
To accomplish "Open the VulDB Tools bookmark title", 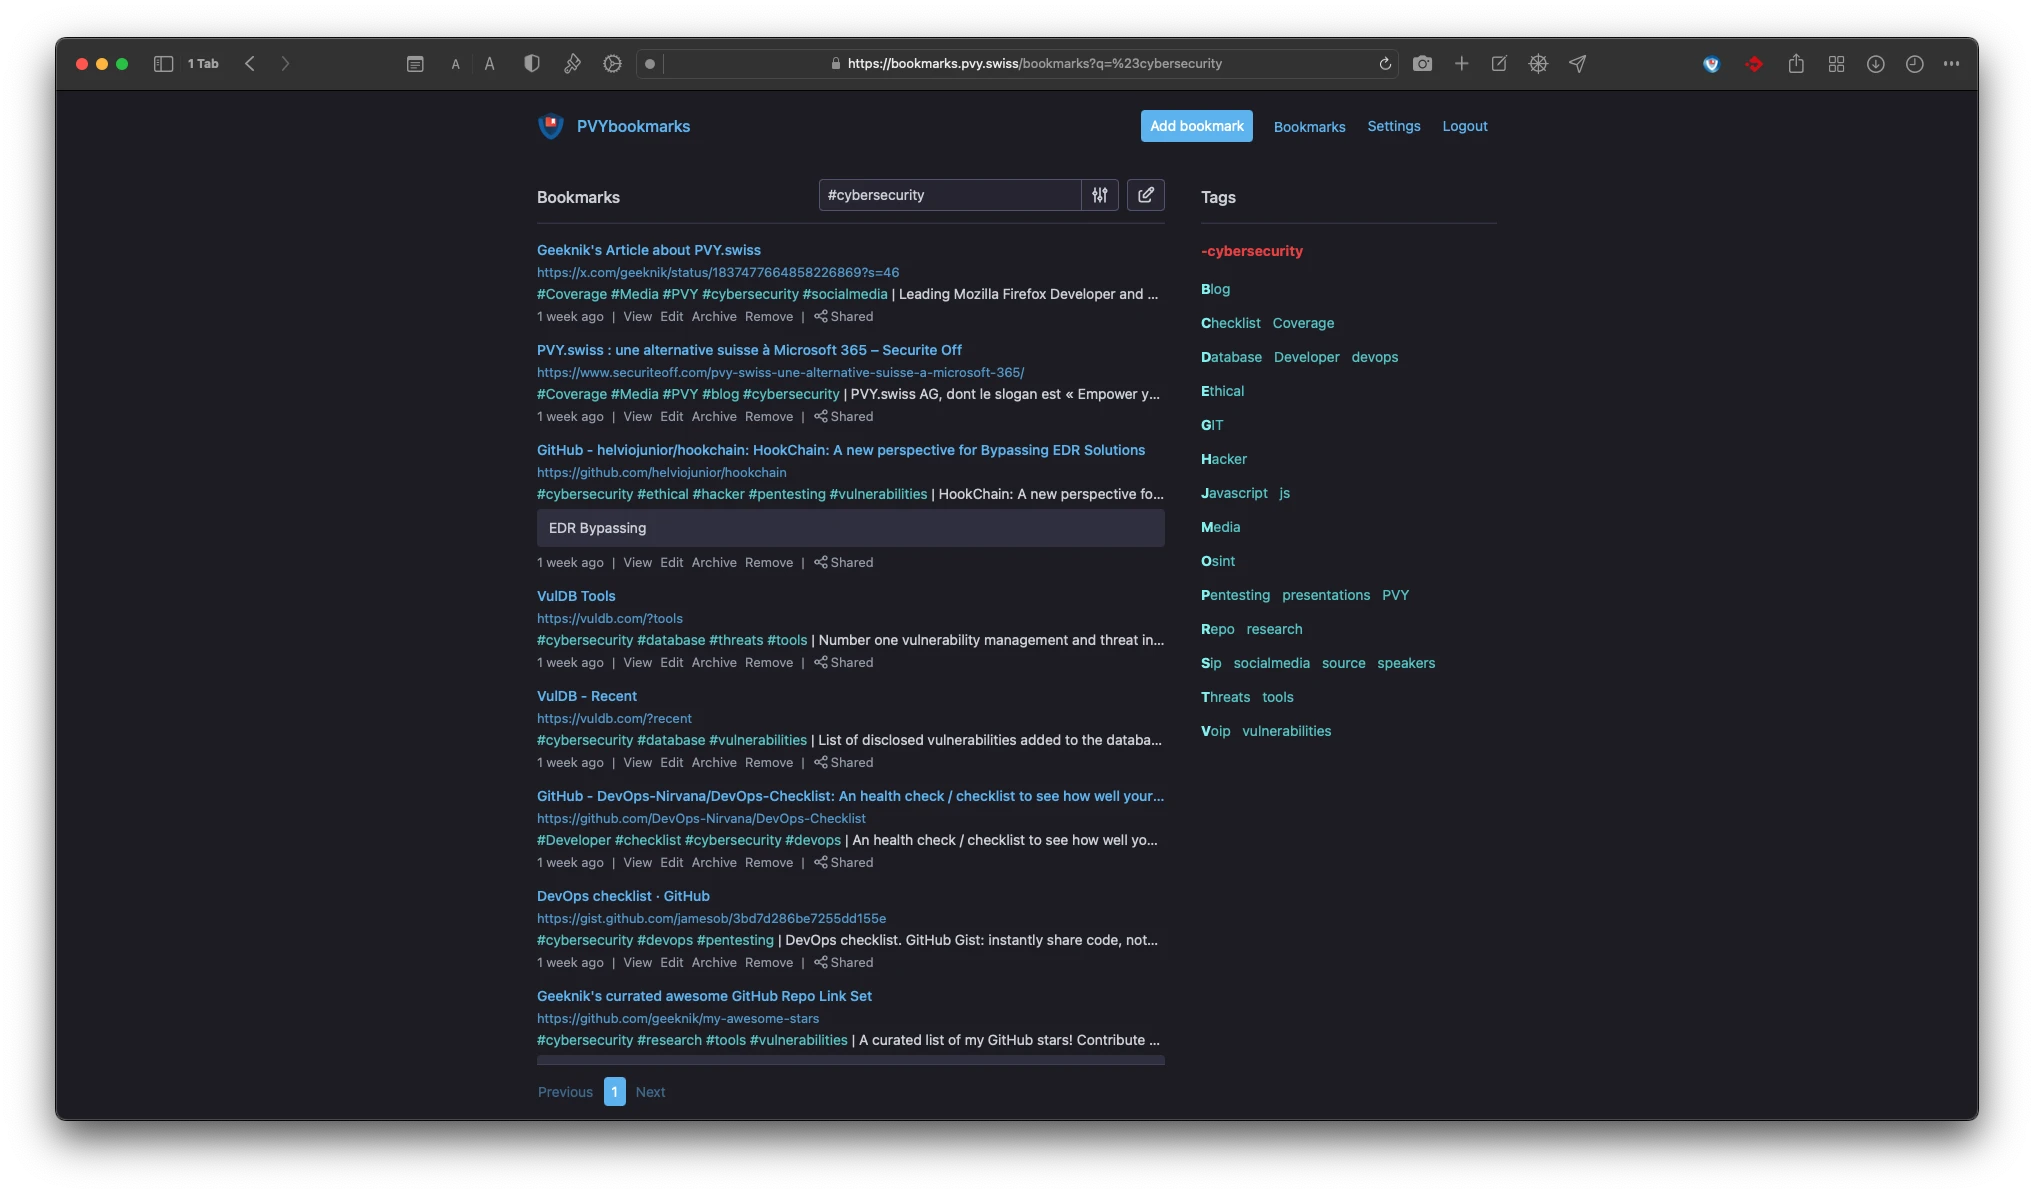I will [576, 596].
